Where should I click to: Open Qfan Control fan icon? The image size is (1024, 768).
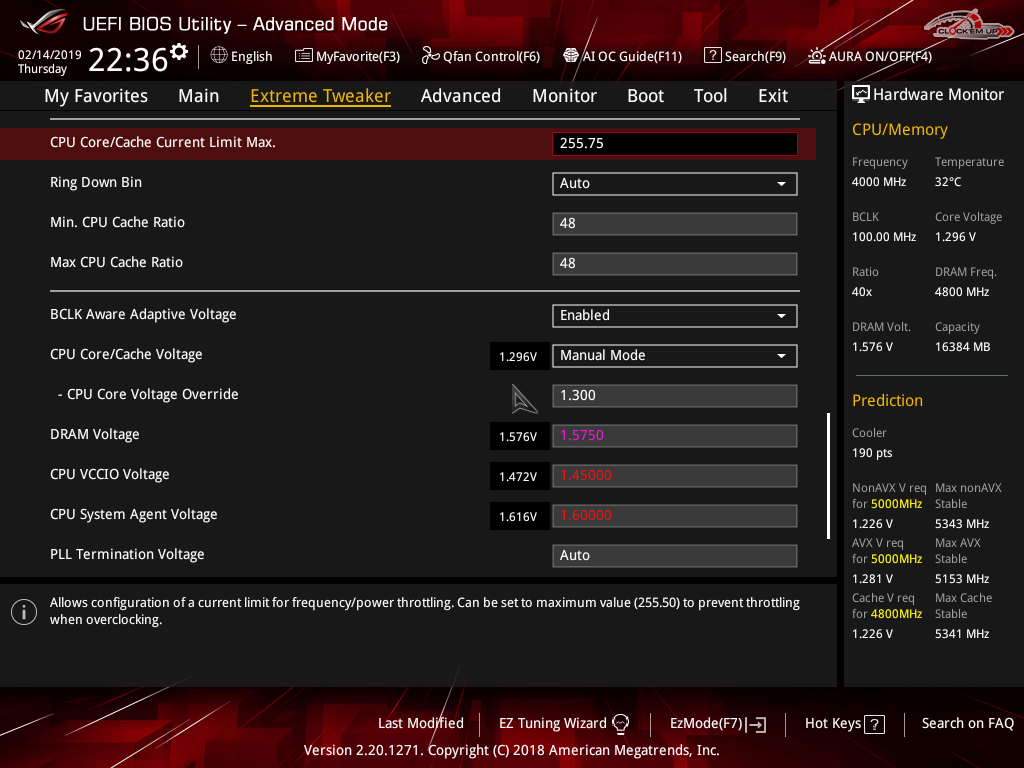point(431,56)
